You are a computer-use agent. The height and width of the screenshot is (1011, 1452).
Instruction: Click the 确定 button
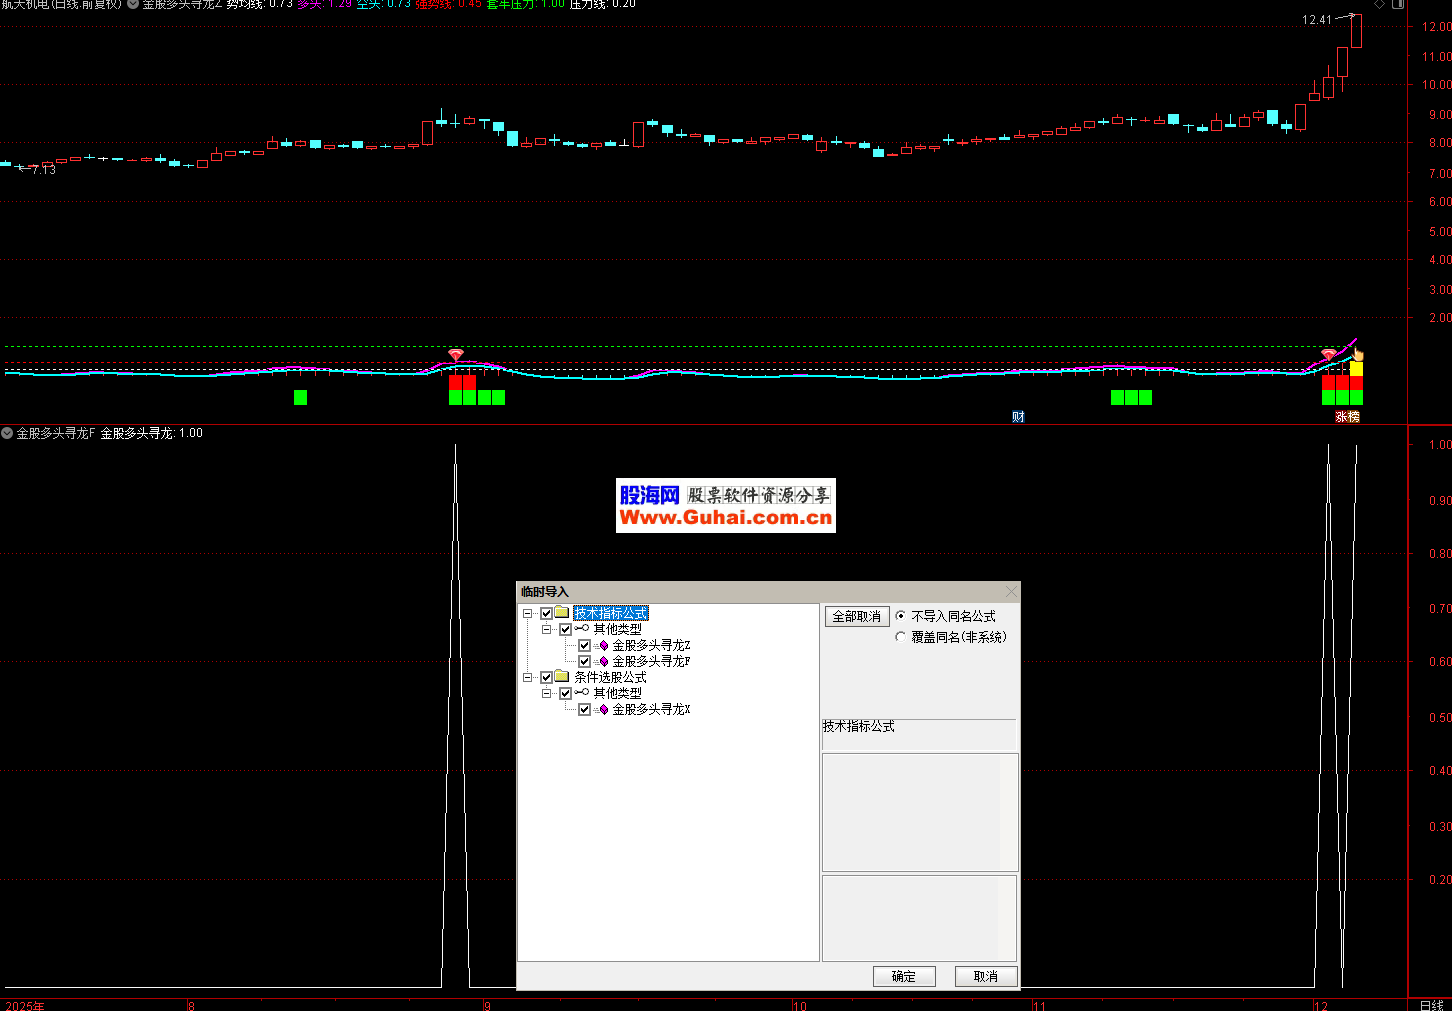[x=904, y=976]
